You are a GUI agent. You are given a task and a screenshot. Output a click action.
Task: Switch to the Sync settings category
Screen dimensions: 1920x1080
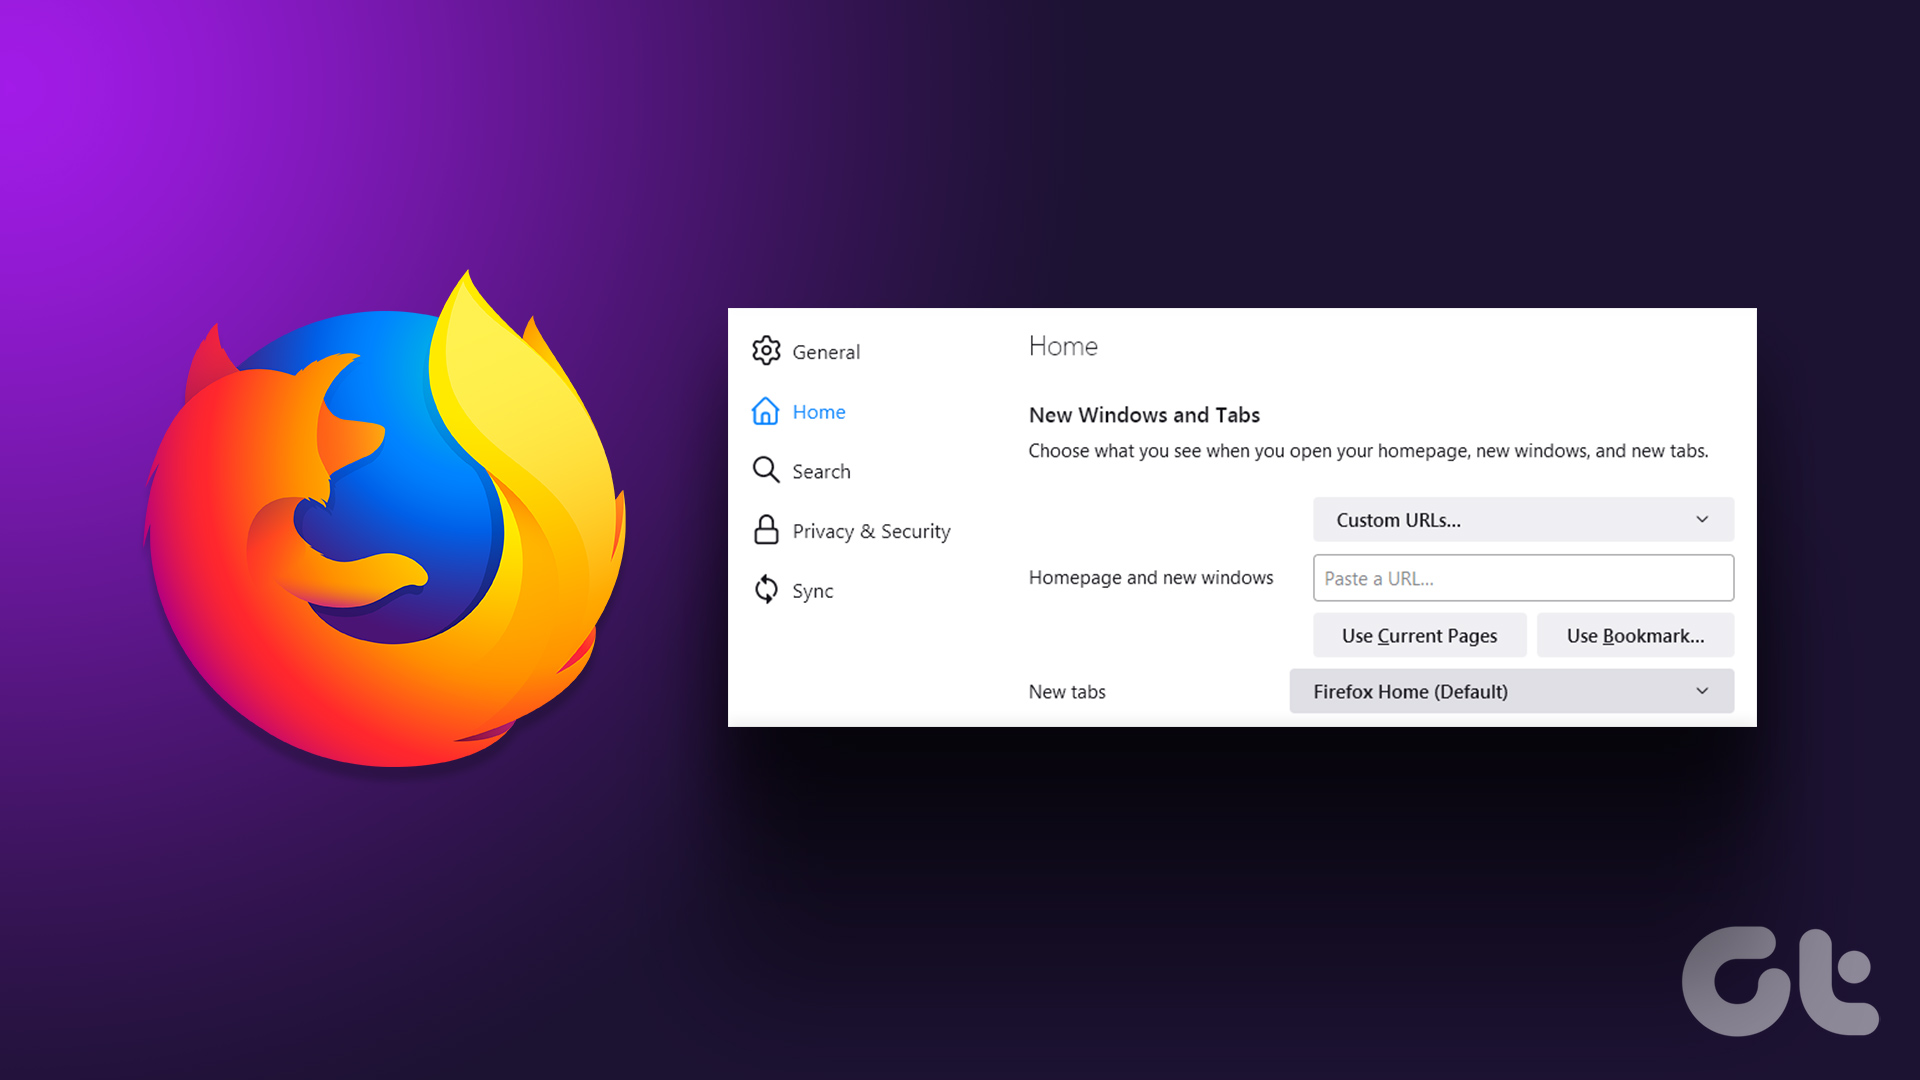click(x=812, y=591)
